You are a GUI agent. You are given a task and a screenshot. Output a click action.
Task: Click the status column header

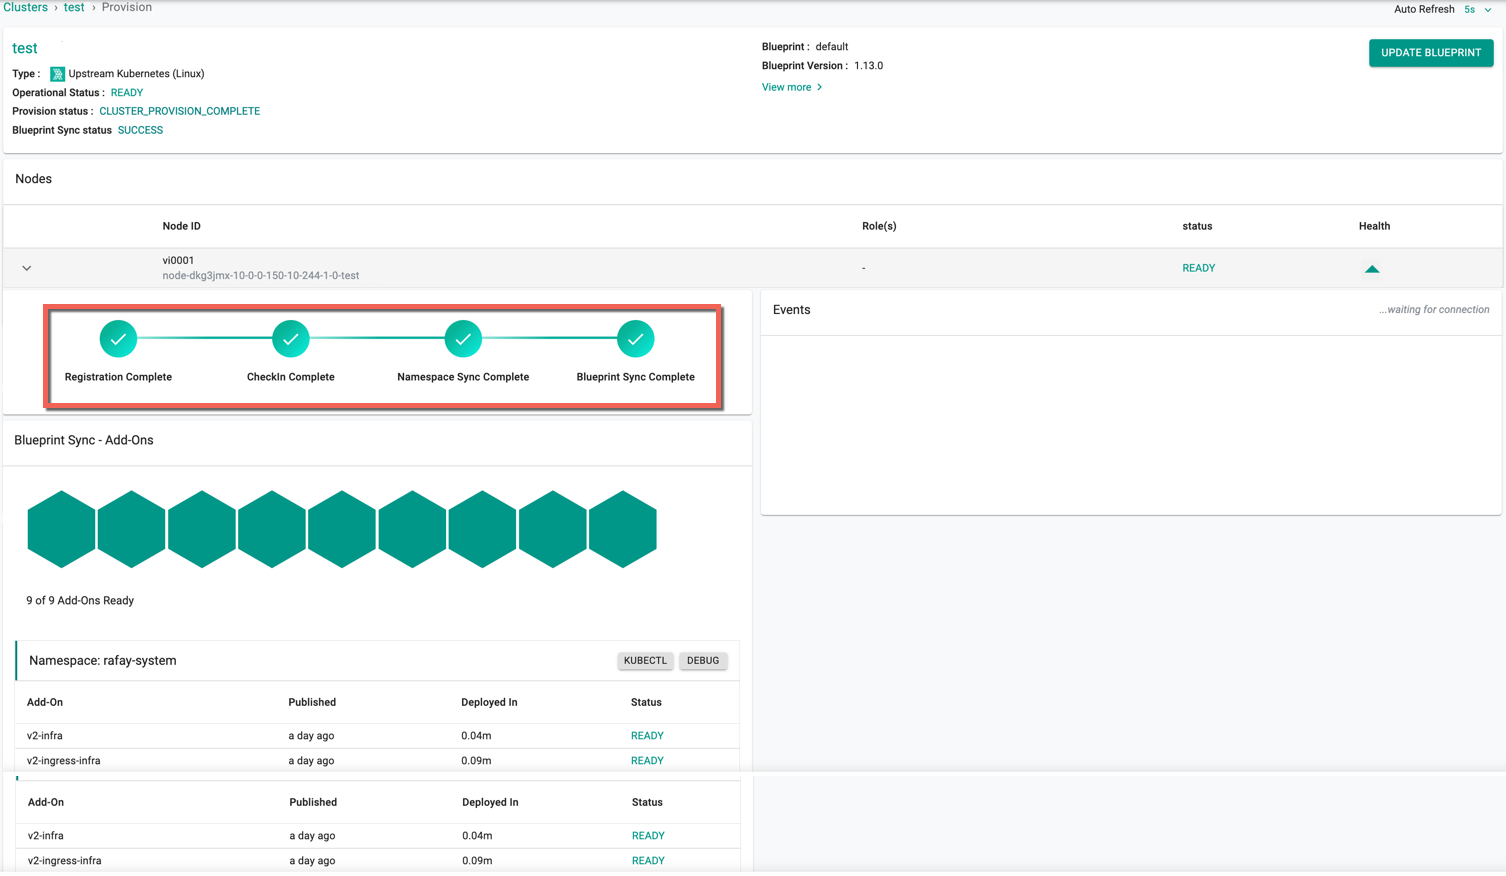coord(1197,226)
